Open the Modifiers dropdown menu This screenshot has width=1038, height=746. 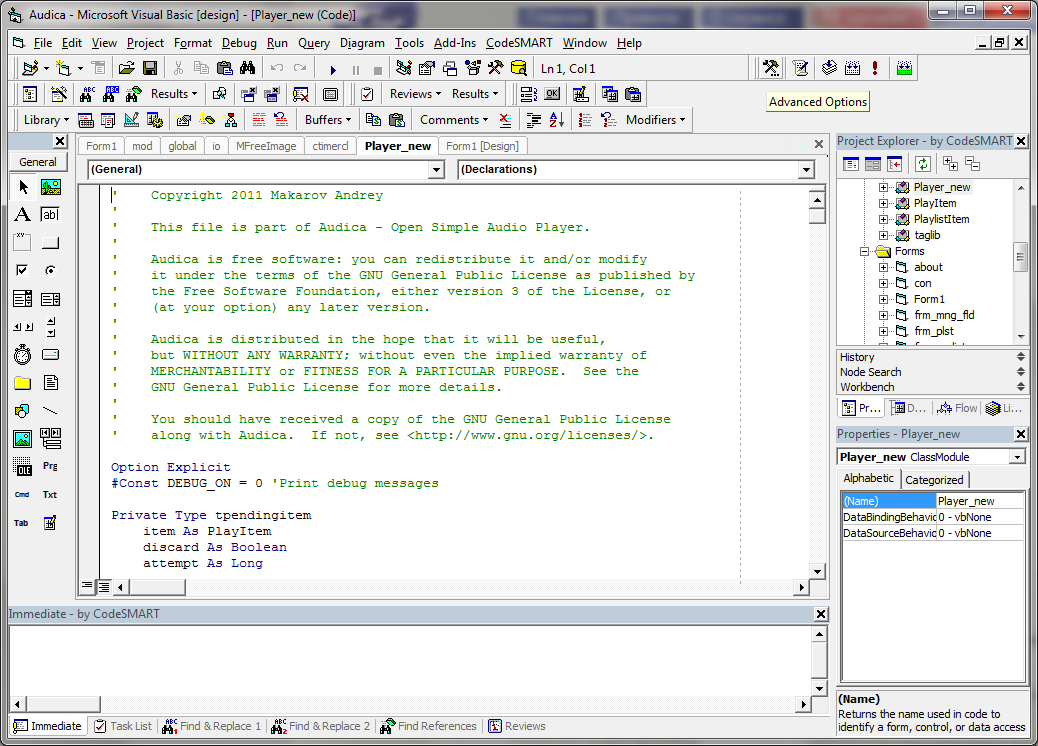click(x=655, y=120)
